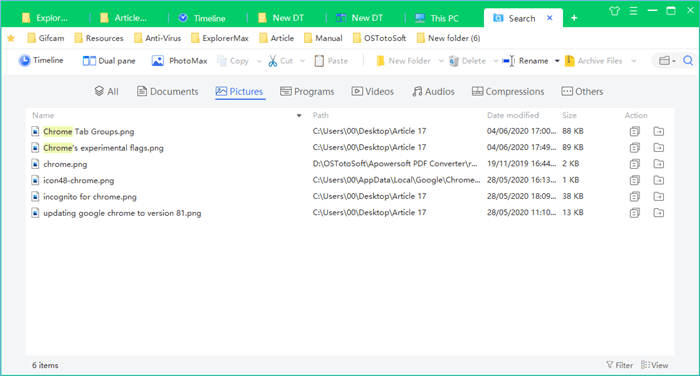
Task: Switch to the Videos filter tab
Action: 373,92
